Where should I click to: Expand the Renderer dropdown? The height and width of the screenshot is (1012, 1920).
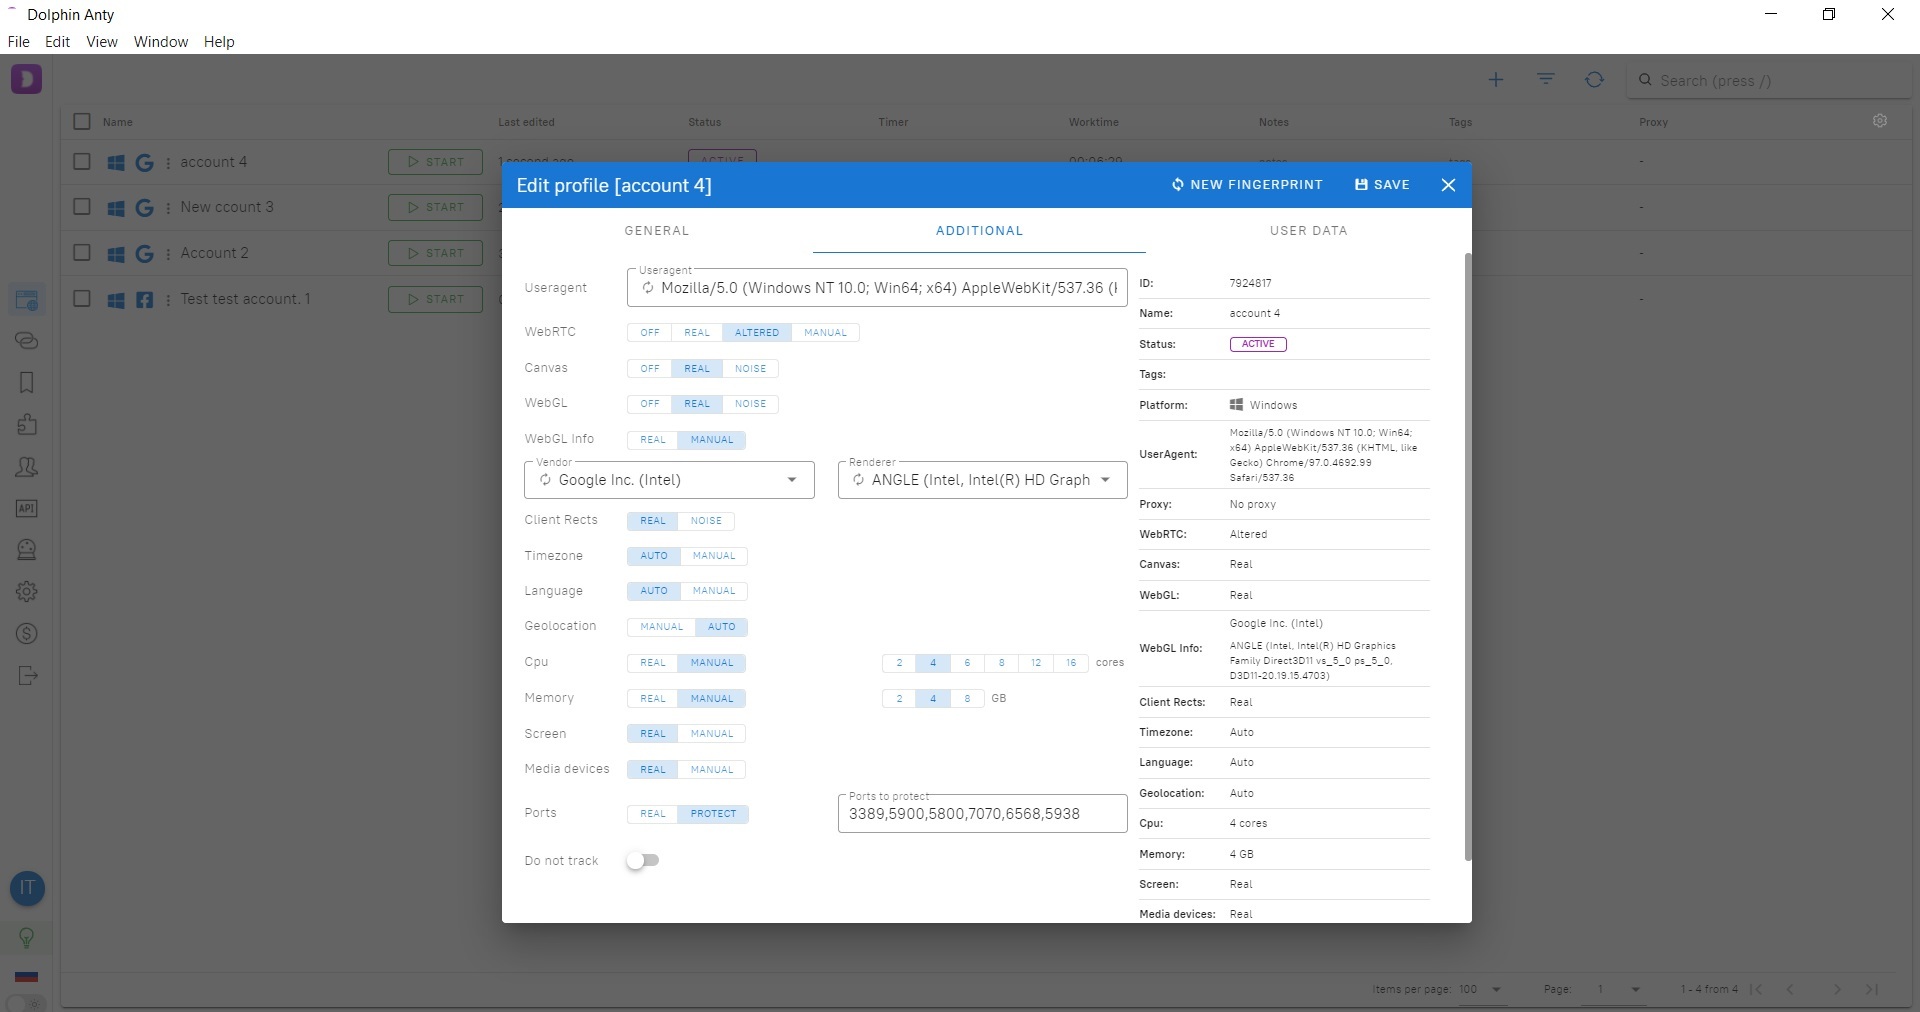coord(1106,480)
